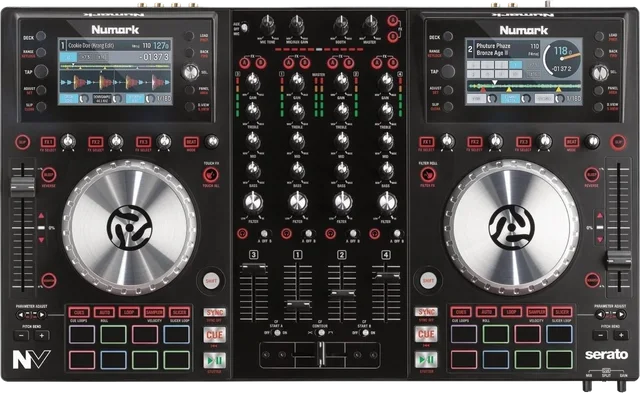Click the left deck RANGE button

41,52
